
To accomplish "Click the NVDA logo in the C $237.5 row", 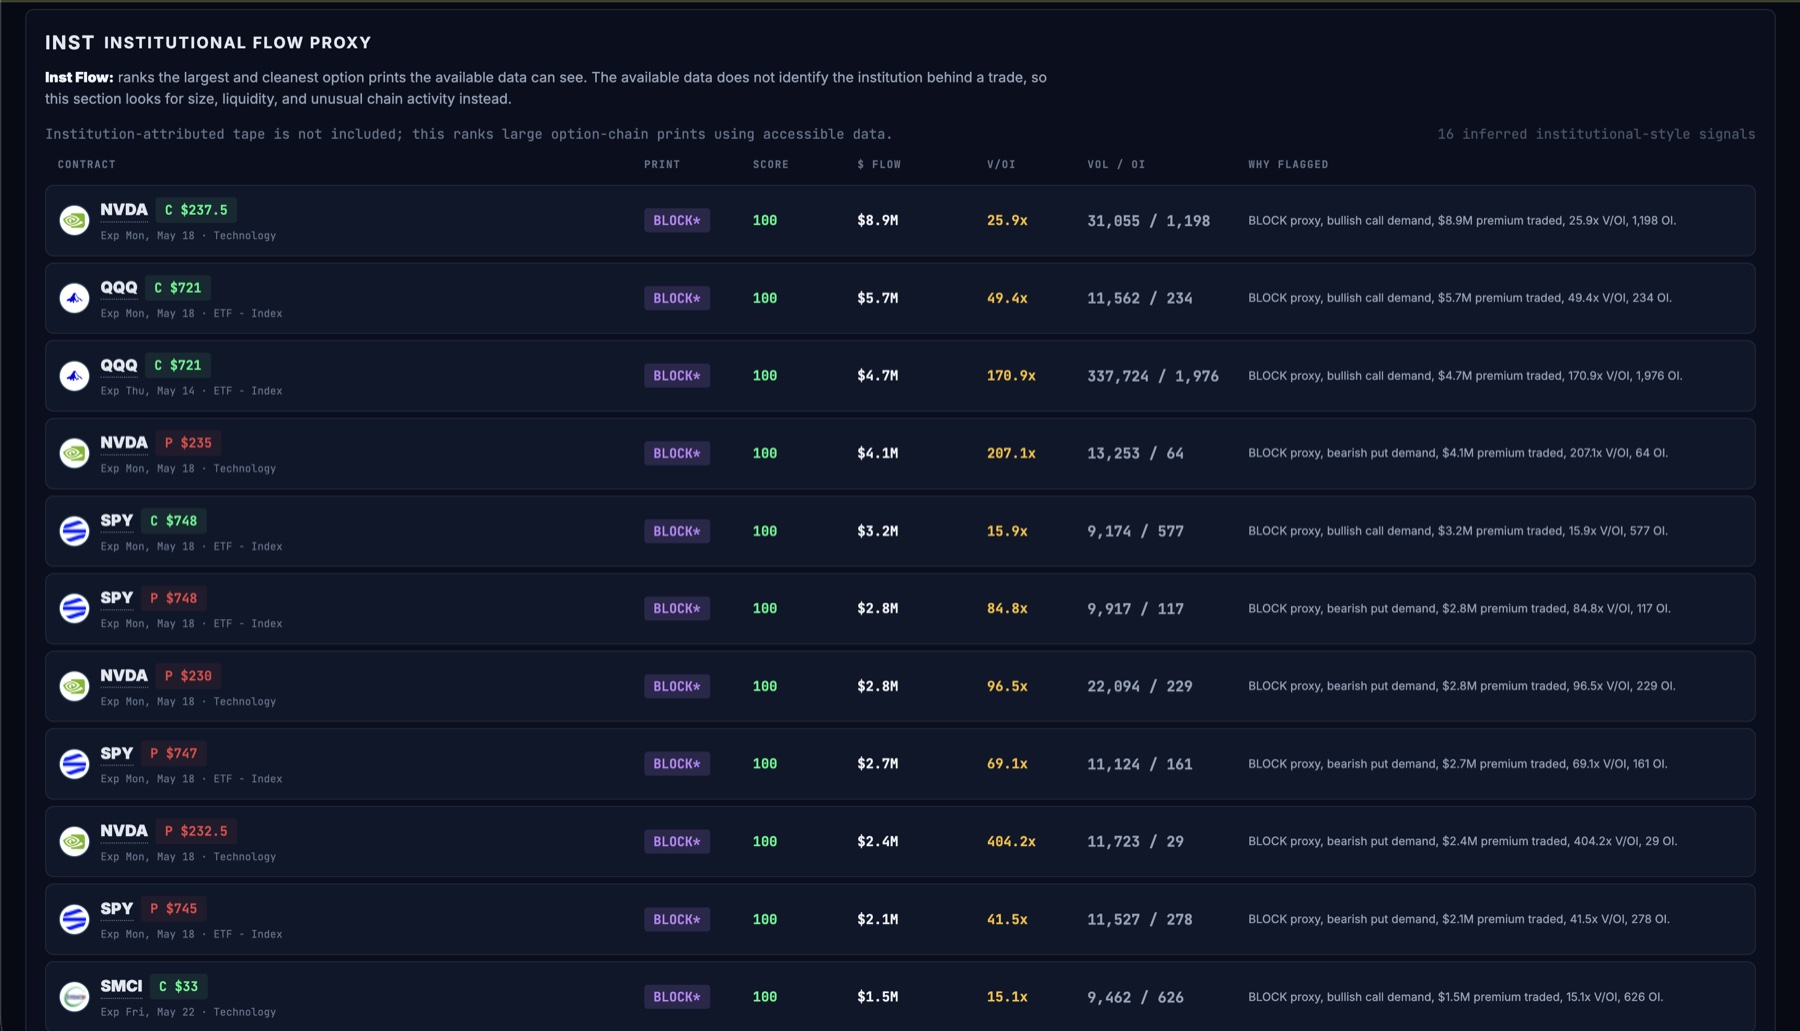I will point(74,220).
